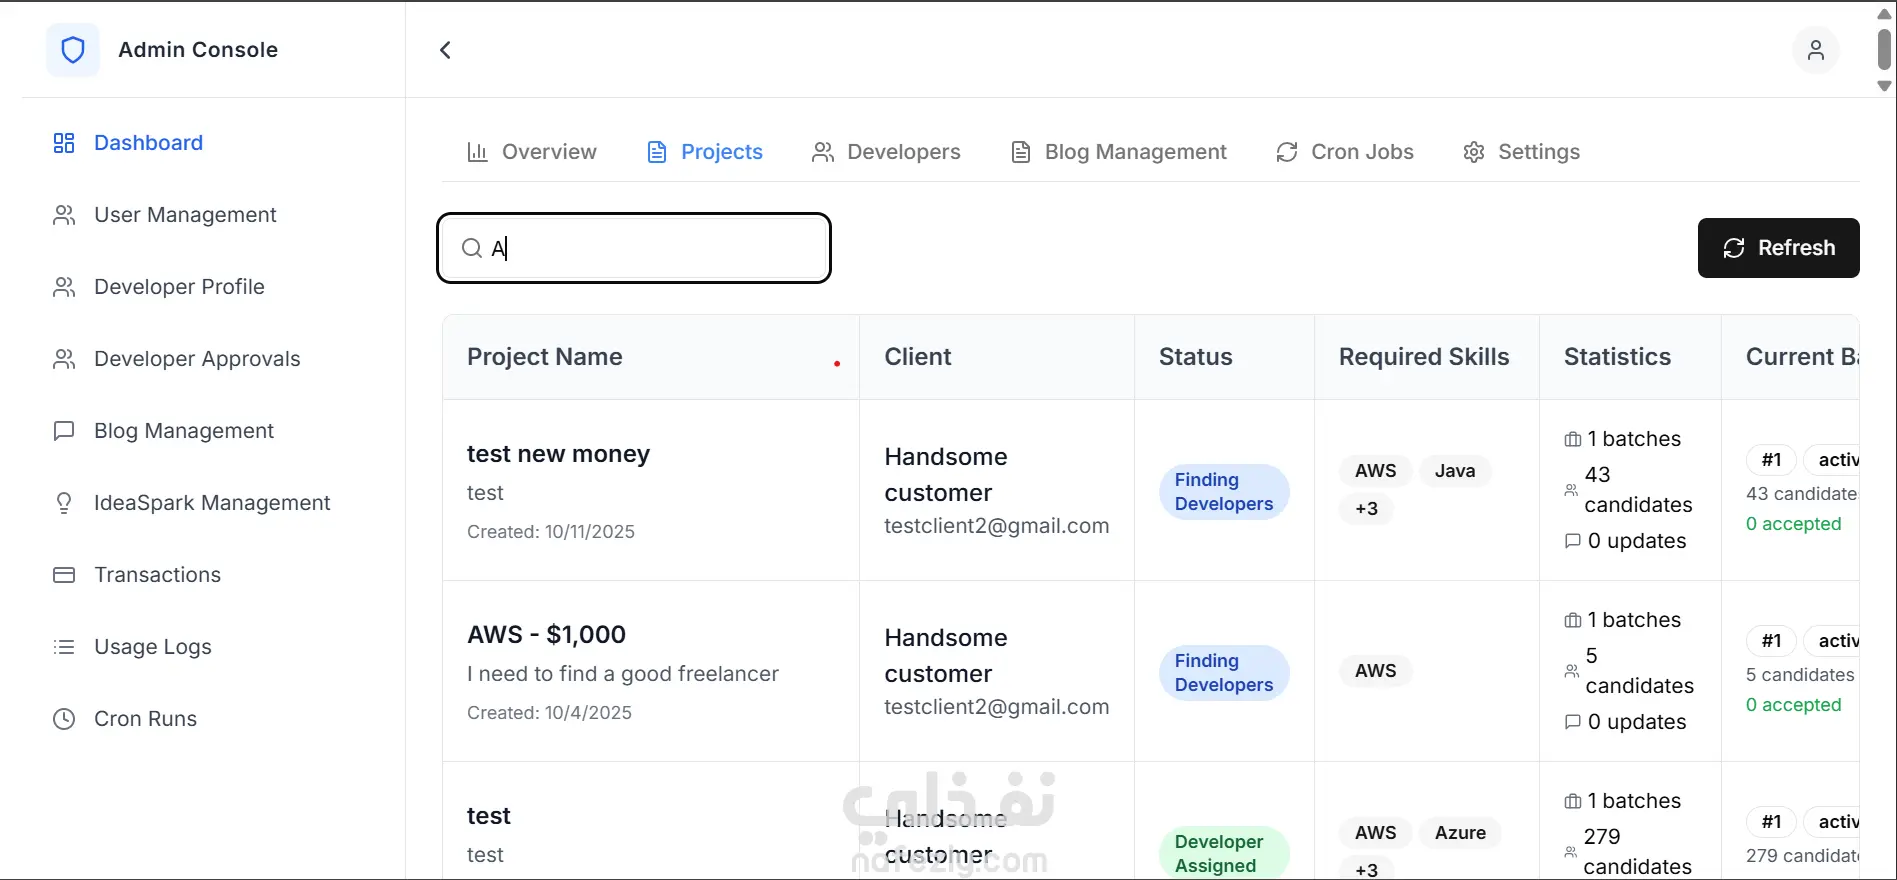Click the IdeaSpark lightbulb icon

point(64,503)
